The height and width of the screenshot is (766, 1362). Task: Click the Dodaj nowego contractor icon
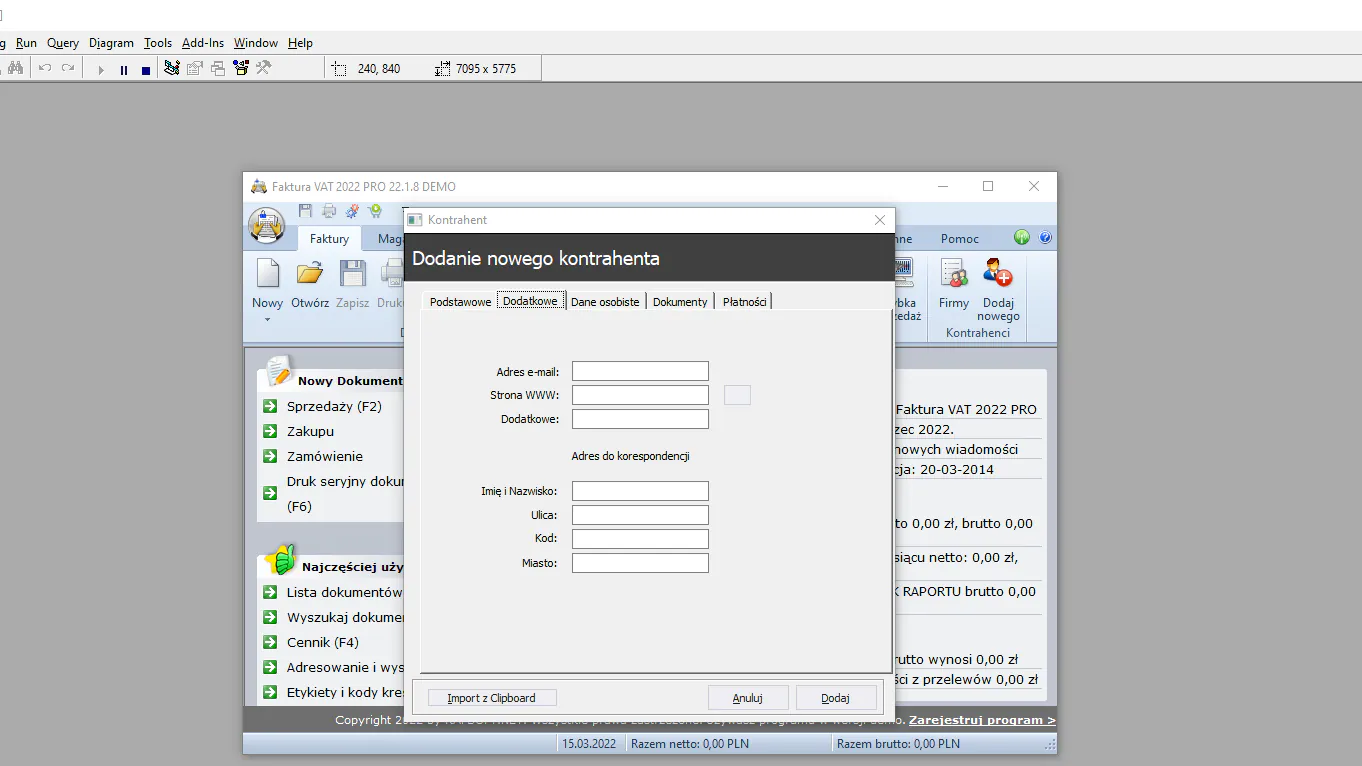click(997, 274)
